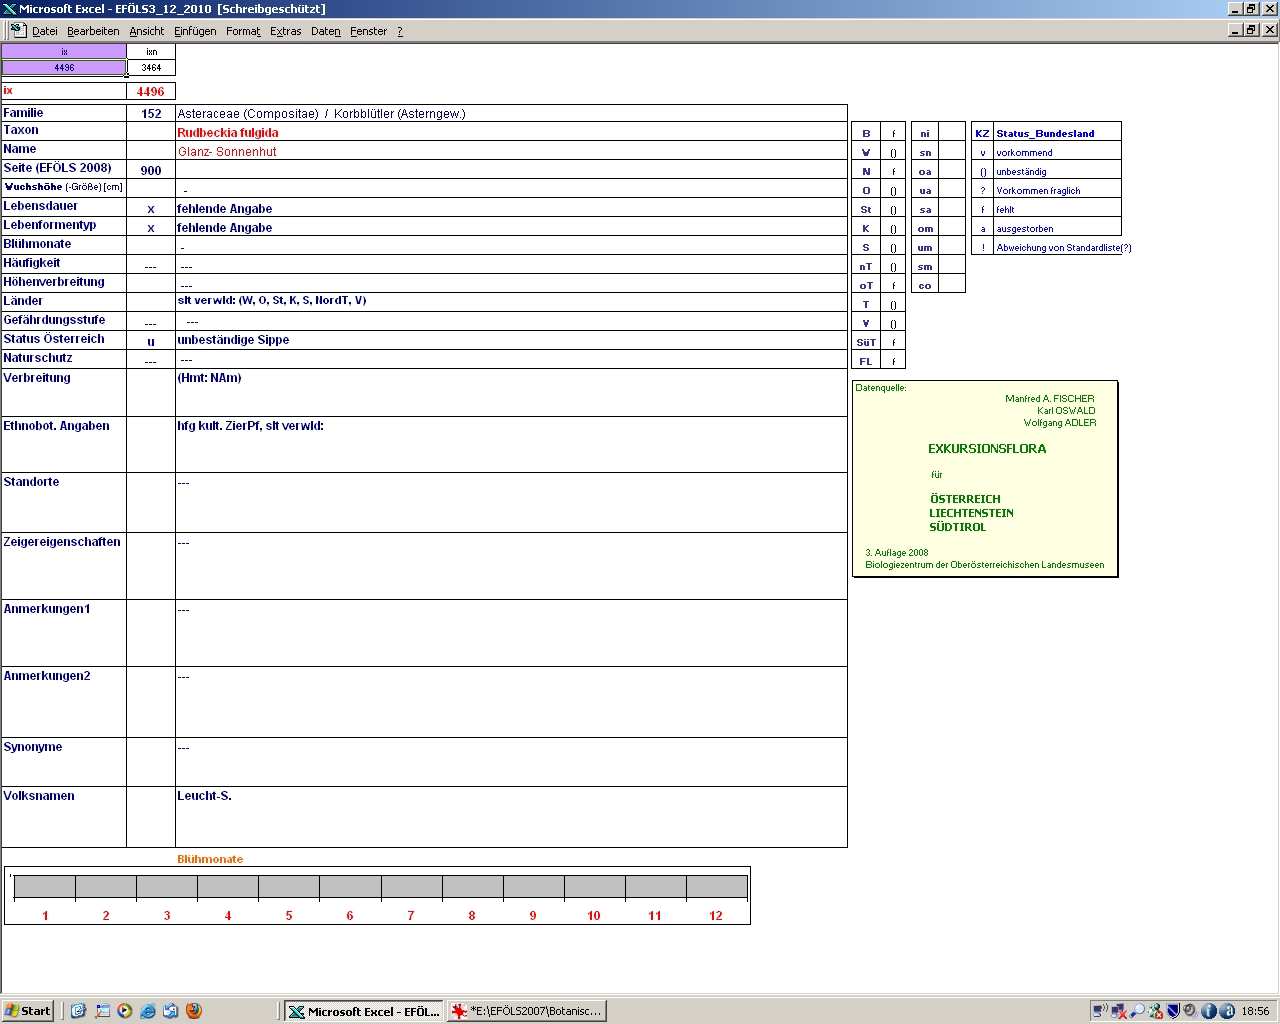Click the Excel workbook icon beside Datei
Image resolution: width=1280 pixels, height=1024 pixels.
tap(18, 30)
